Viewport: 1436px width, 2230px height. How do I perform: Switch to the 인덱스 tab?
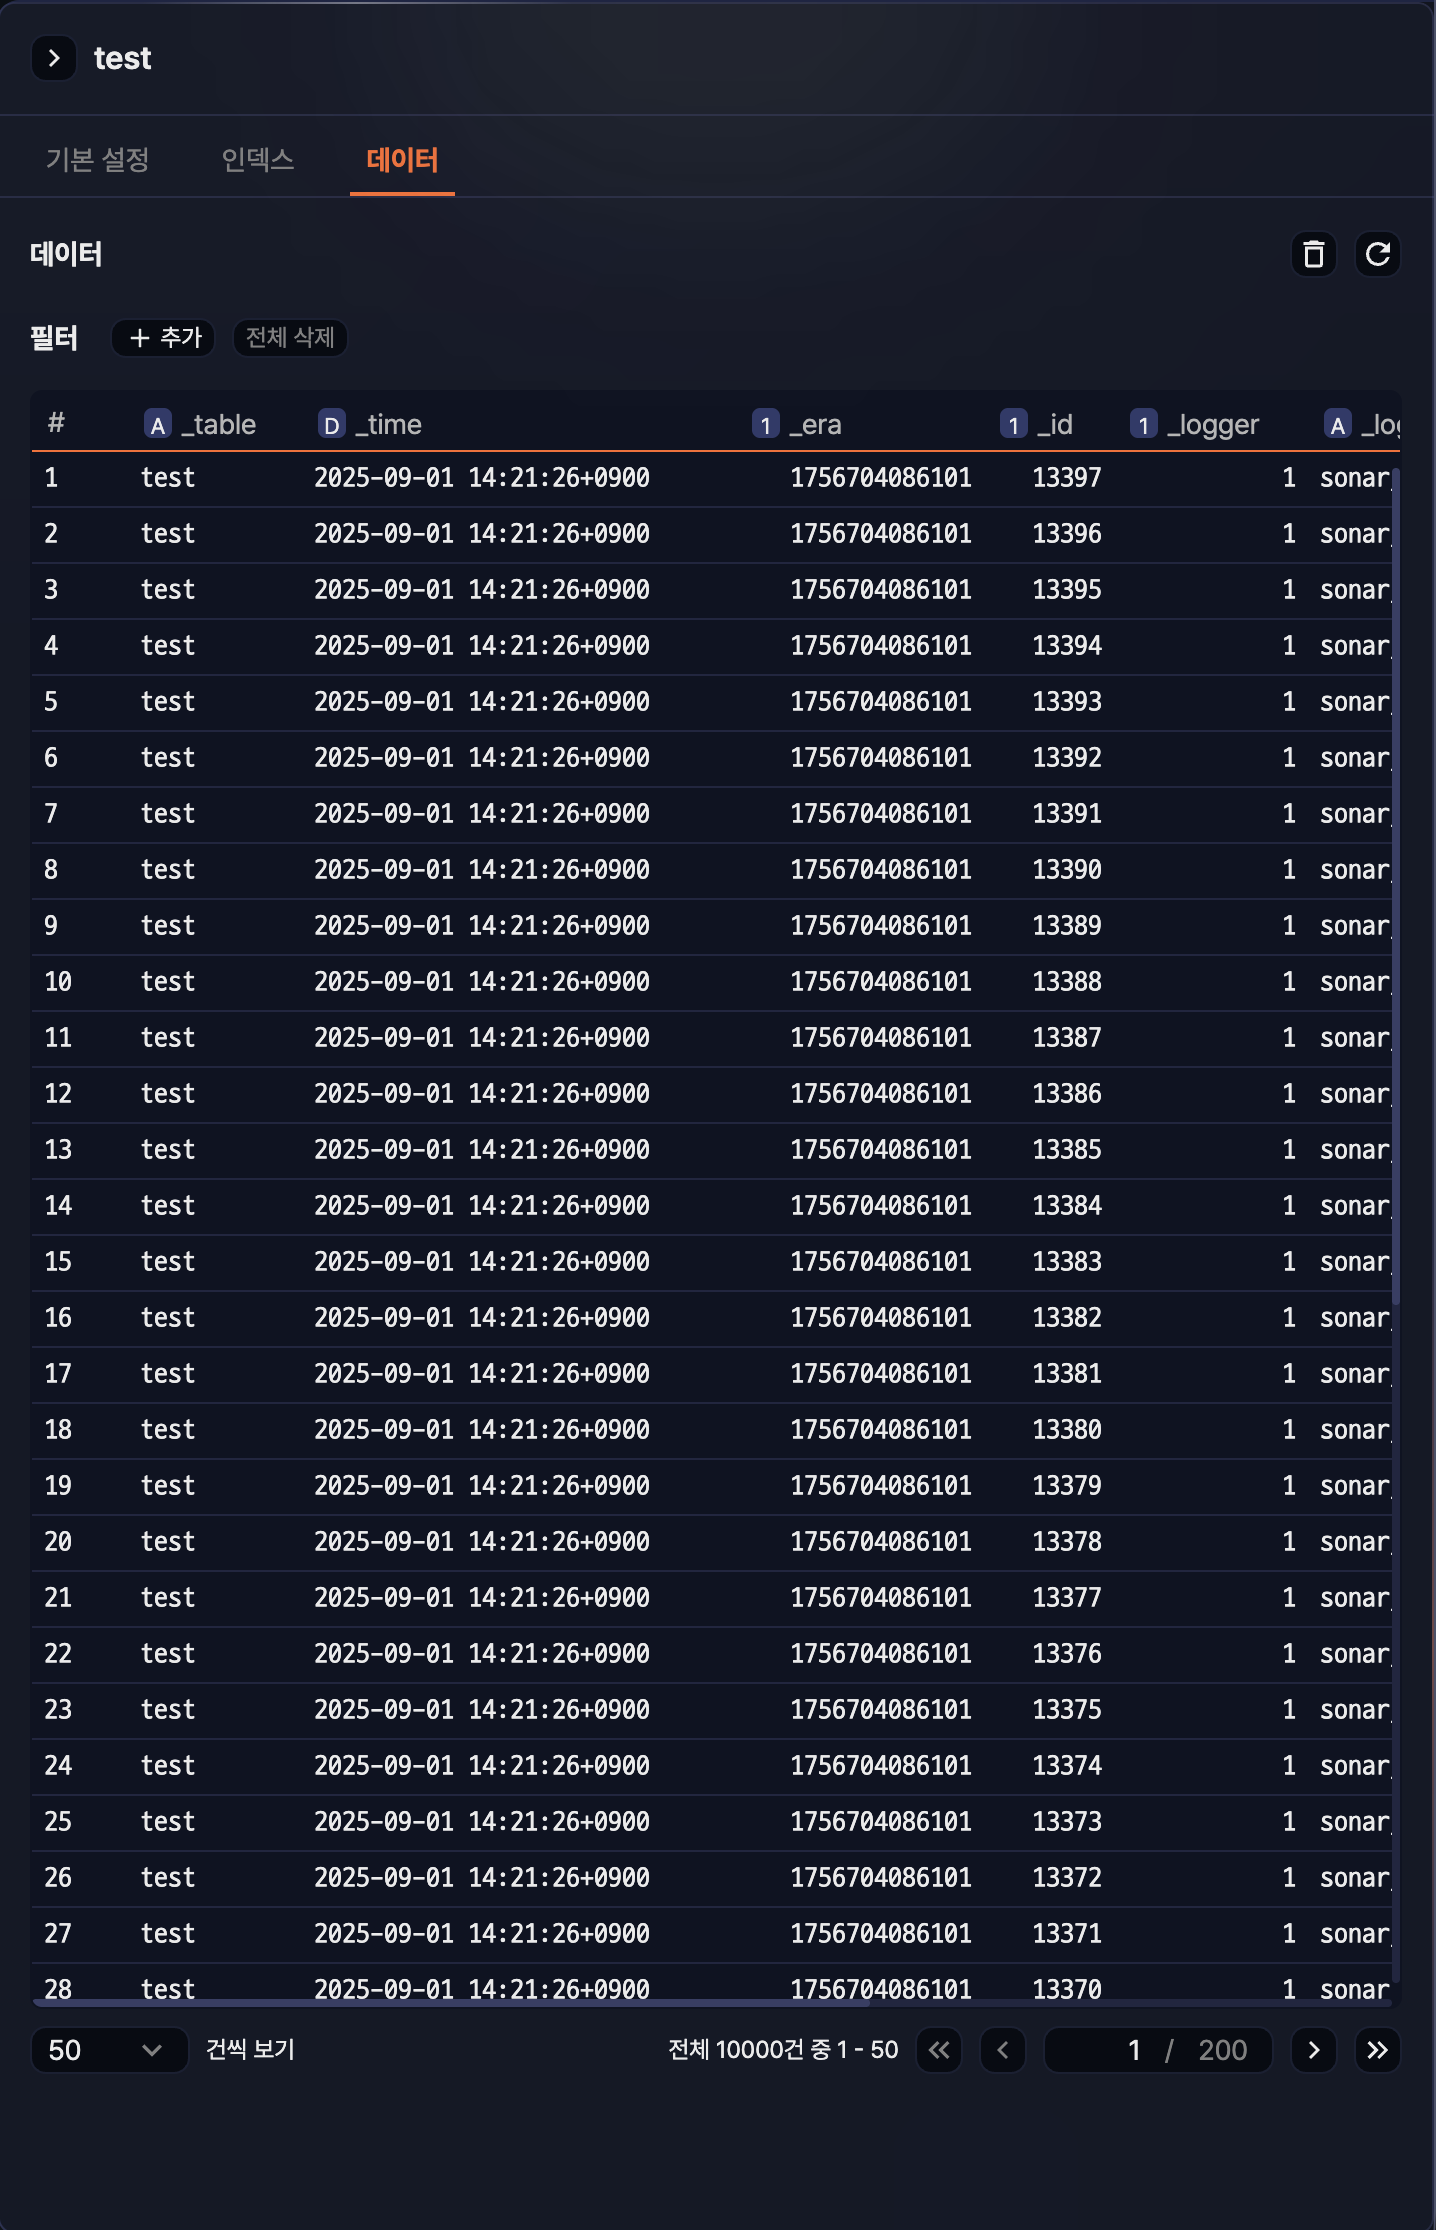pos(257,159)
